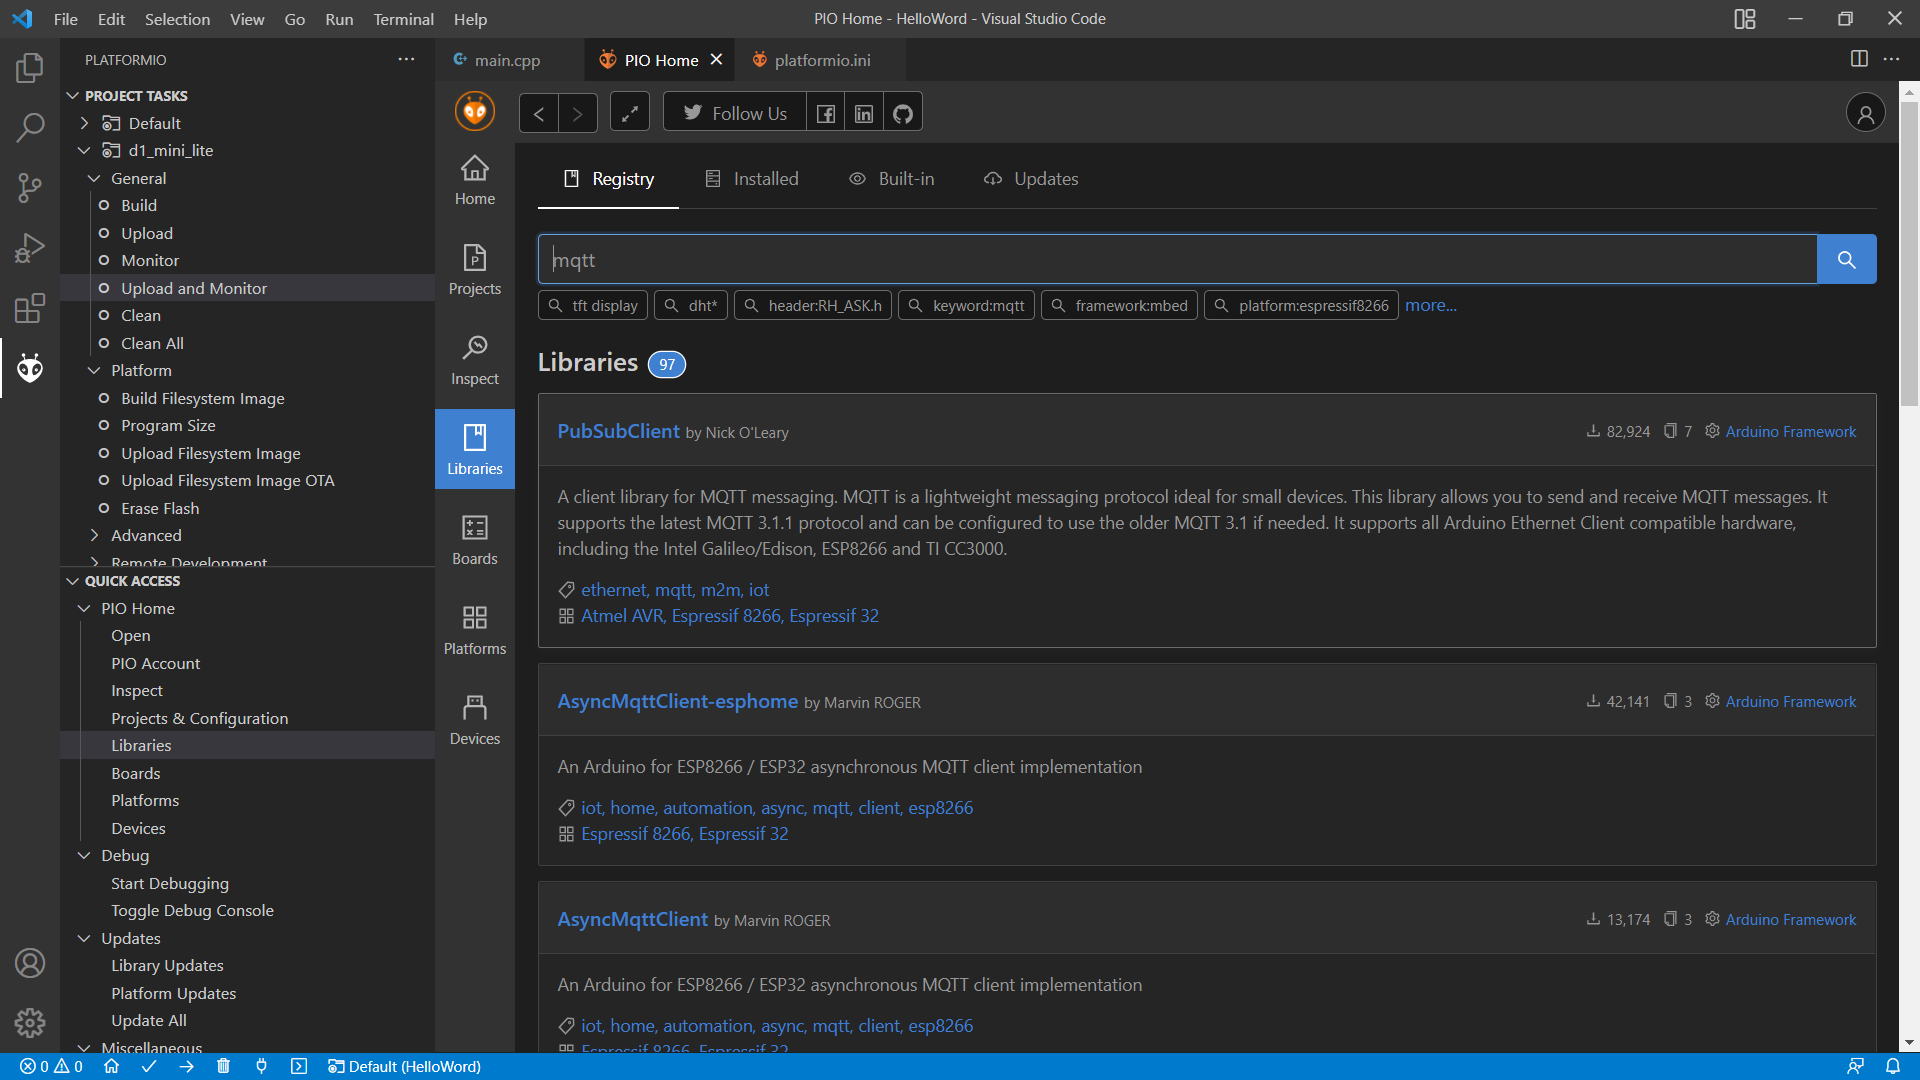The image size is (1920, 1080).
Task: Open notifications bell in status bar
Action: (x=1893, y=1067)
